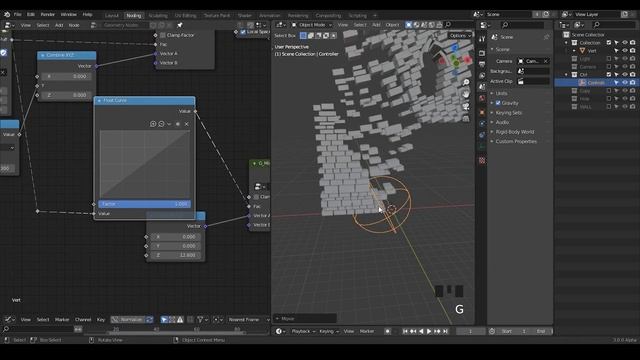Viewport: 640px width, 360px height.
Task: Open the node editor Add menu
Action: (59, 25)
